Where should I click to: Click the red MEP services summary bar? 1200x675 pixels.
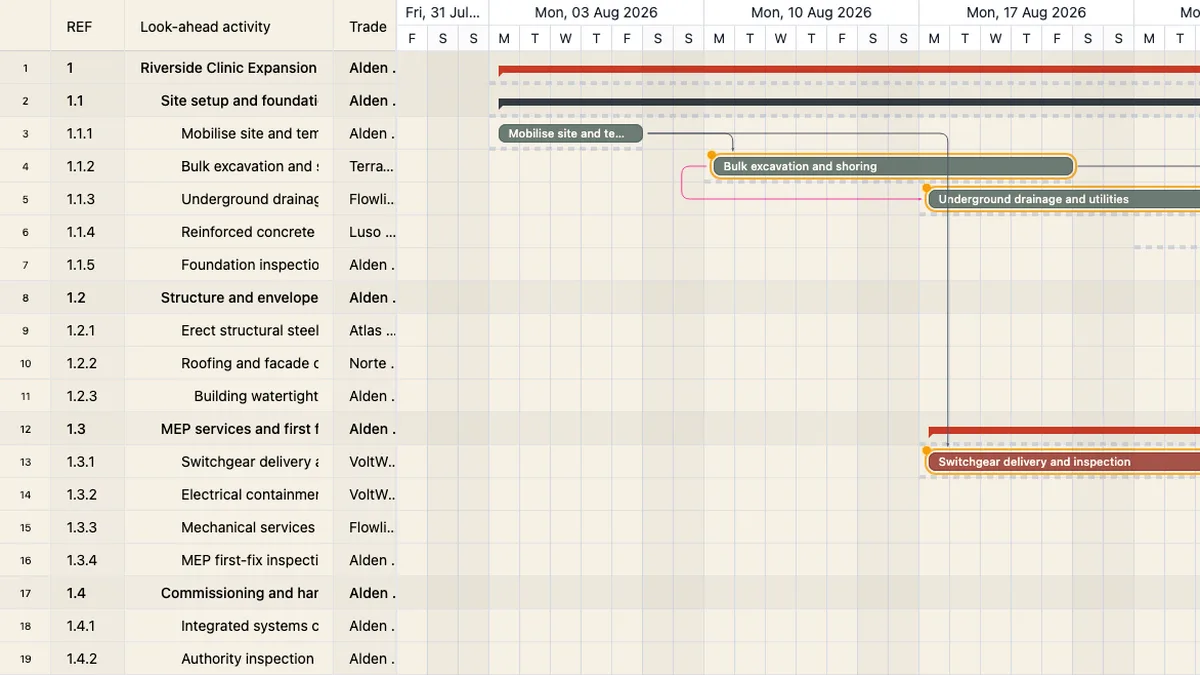(x=1064, y=431)
